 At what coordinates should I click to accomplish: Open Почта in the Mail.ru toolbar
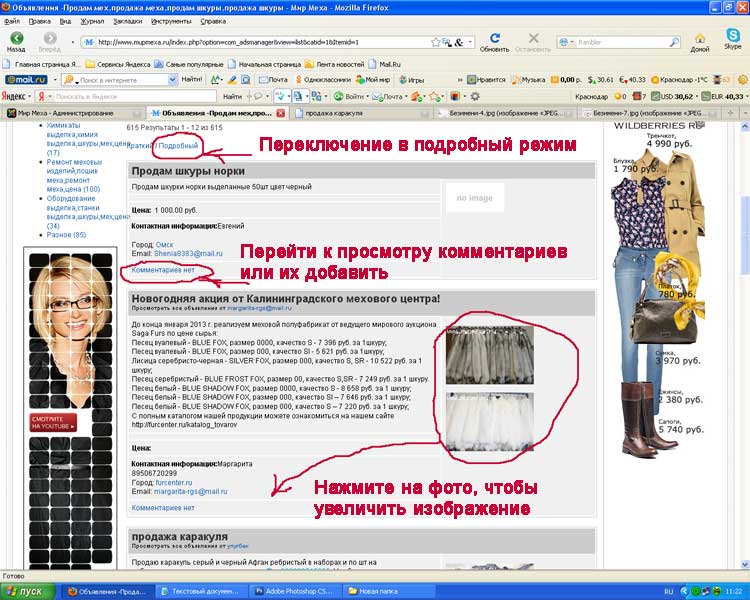point(273,80)
